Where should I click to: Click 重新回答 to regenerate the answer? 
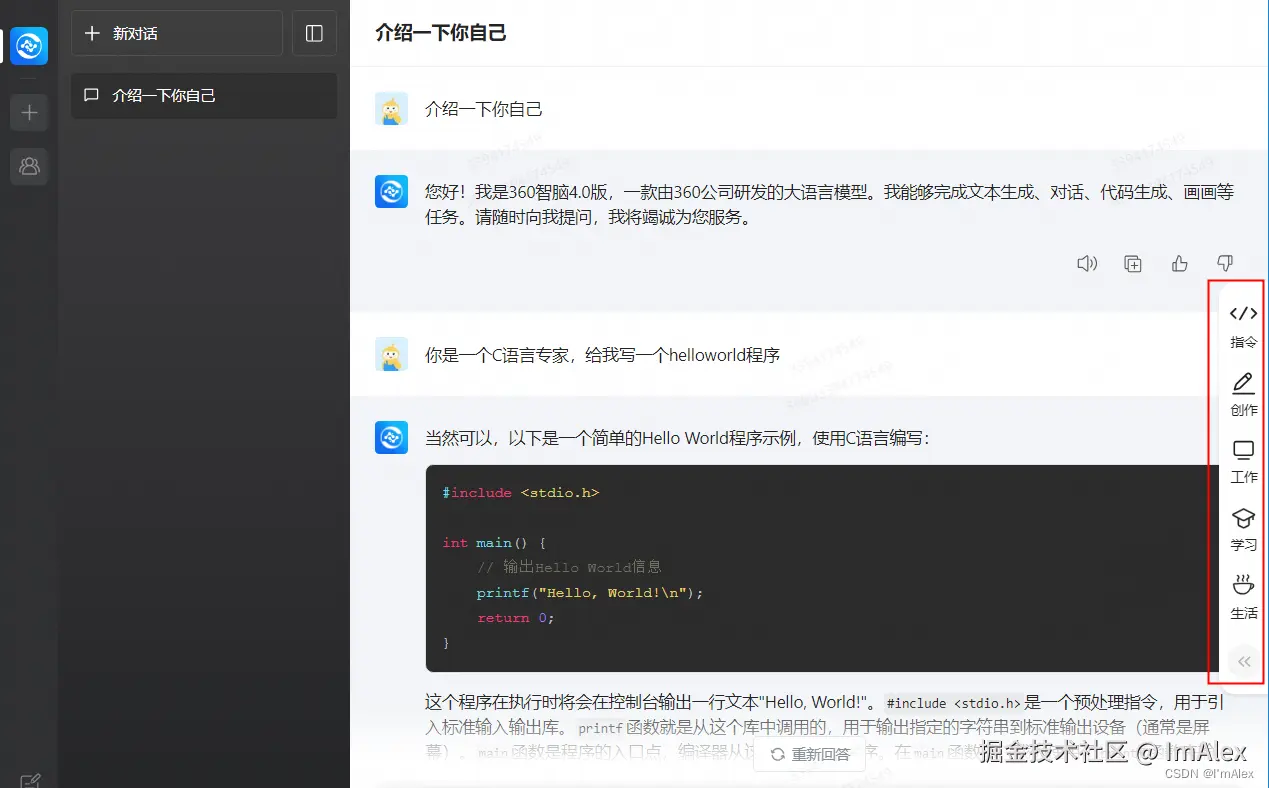pos(810,756)
